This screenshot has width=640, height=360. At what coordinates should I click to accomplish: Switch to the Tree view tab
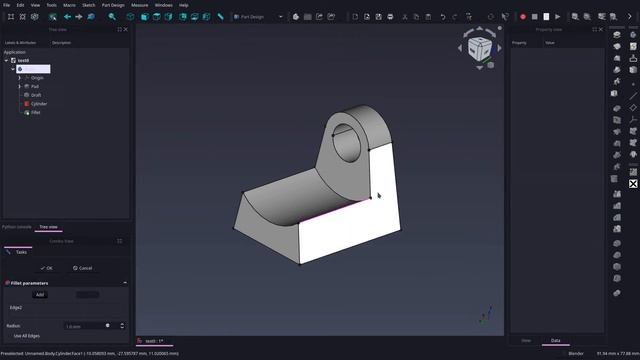[48, 227]
